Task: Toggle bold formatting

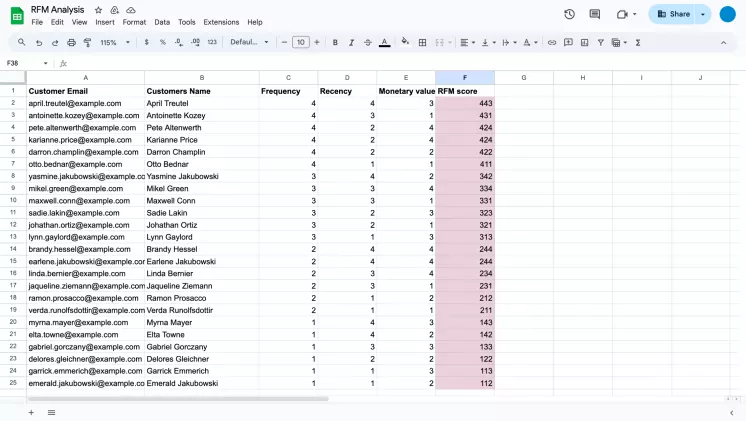Action: point(335,43)
